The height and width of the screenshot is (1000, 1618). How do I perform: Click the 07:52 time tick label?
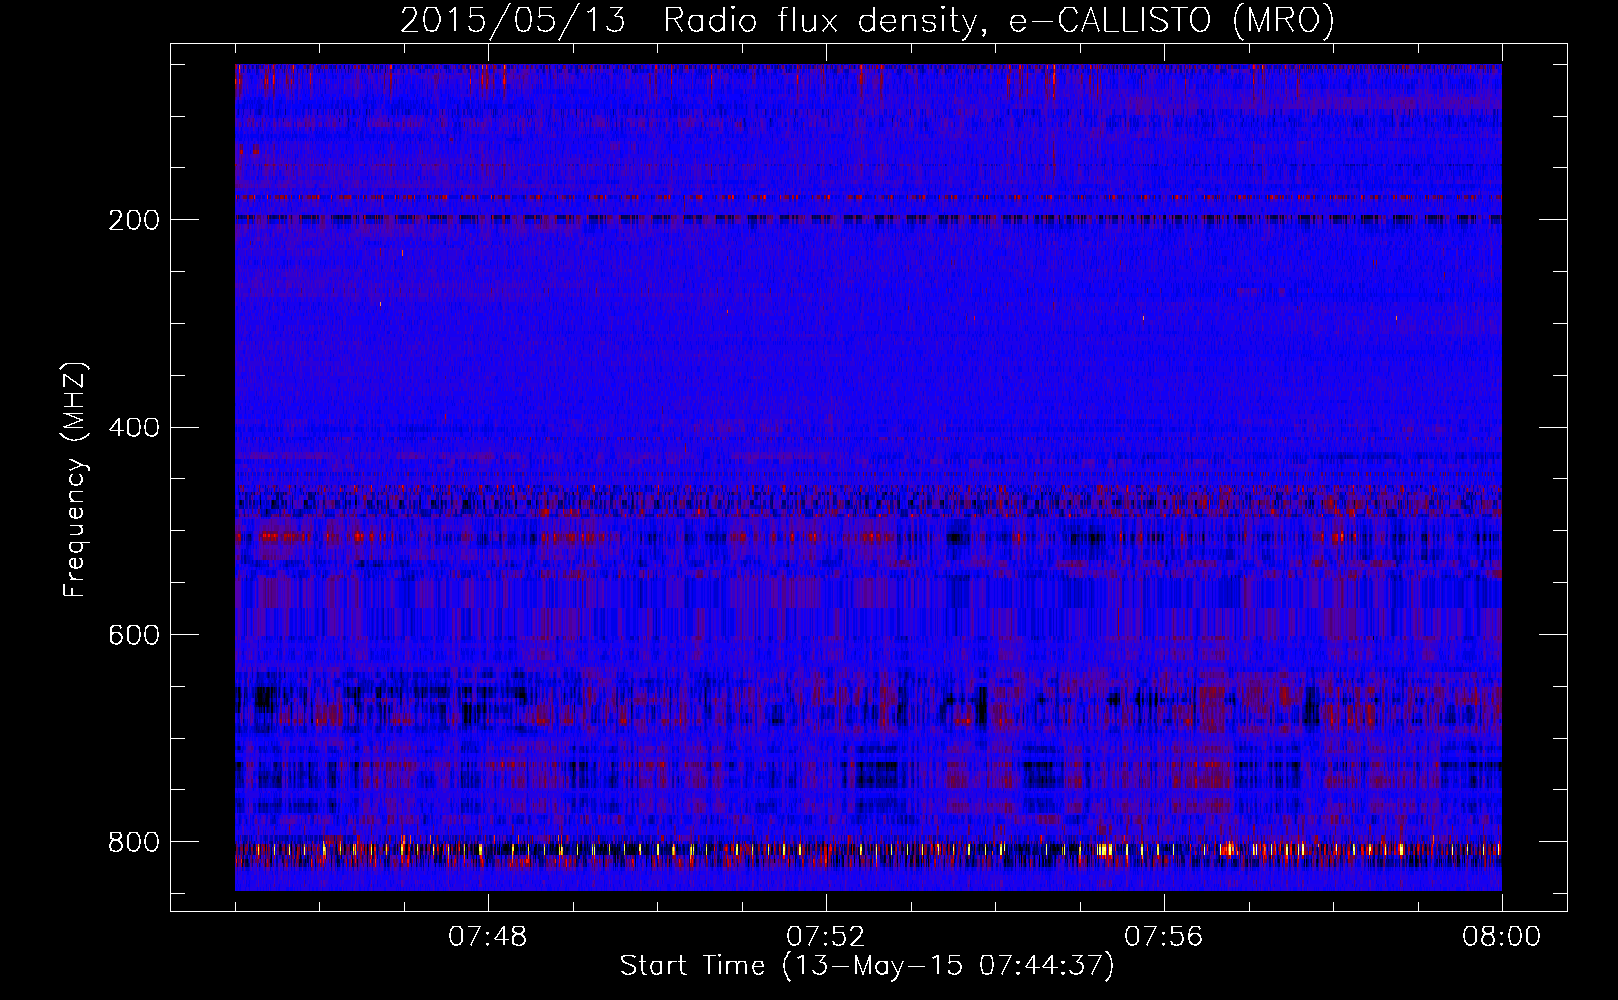click(826, 937)
